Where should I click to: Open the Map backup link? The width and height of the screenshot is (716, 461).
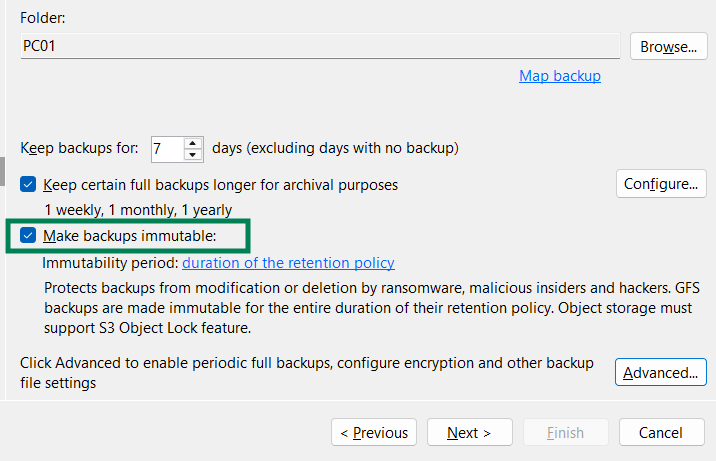(x=559, y=76)
